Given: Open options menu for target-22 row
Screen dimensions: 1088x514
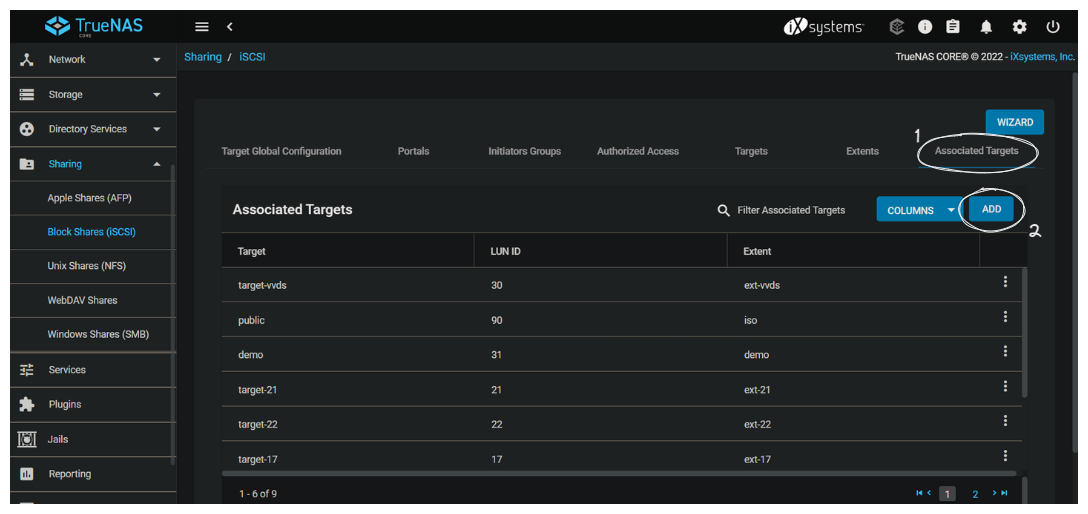Looking at the screenshot, I should coord(1005,420).
